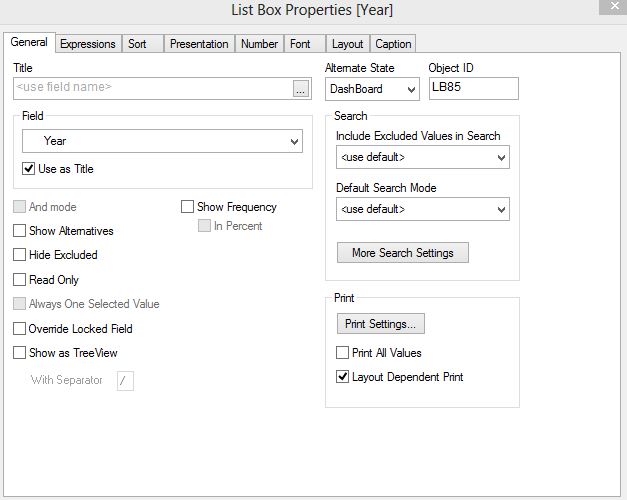The width and height of the screenshot is (627, 500).
Task: Toggle Layout Dependent Print checkbox
Action: (343, 377)
